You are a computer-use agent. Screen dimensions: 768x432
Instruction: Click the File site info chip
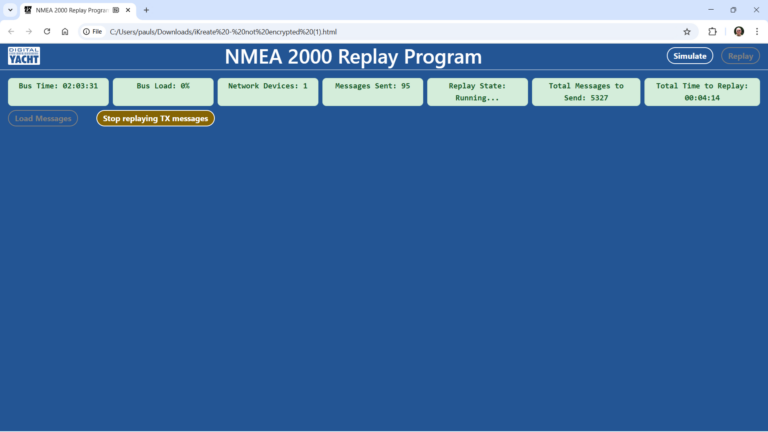click(x=92, y=31)
